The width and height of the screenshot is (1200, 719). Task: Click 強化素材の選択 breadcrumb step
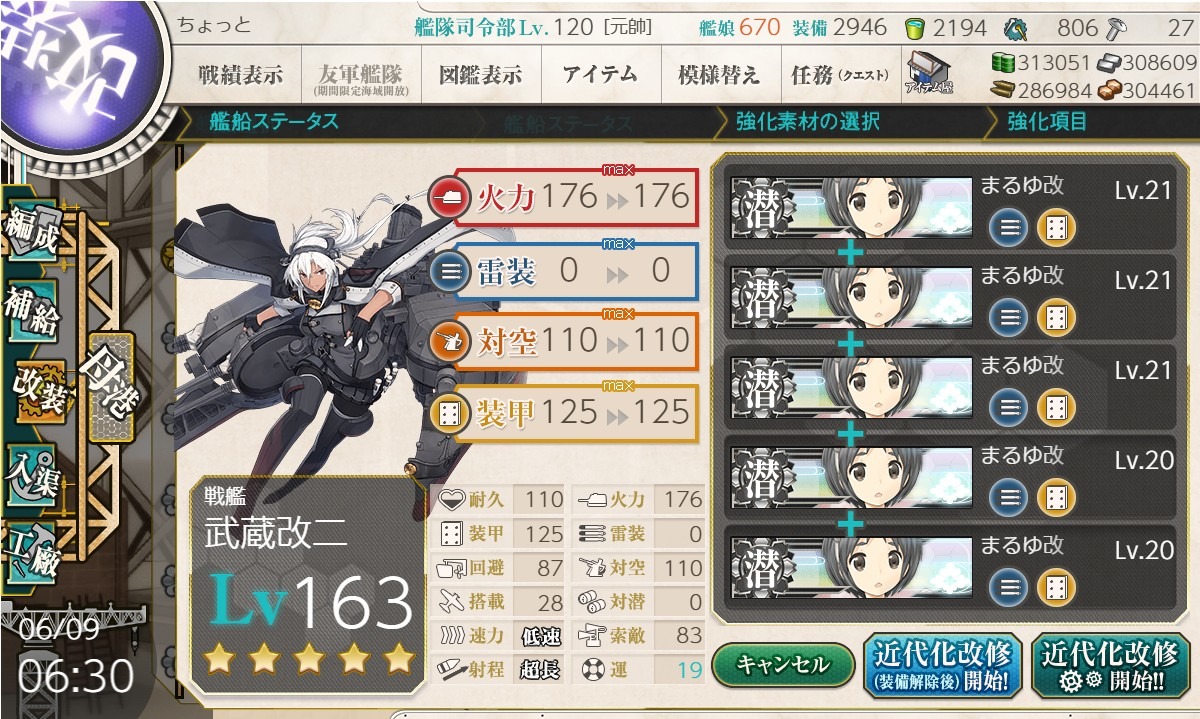pos(807,122)
